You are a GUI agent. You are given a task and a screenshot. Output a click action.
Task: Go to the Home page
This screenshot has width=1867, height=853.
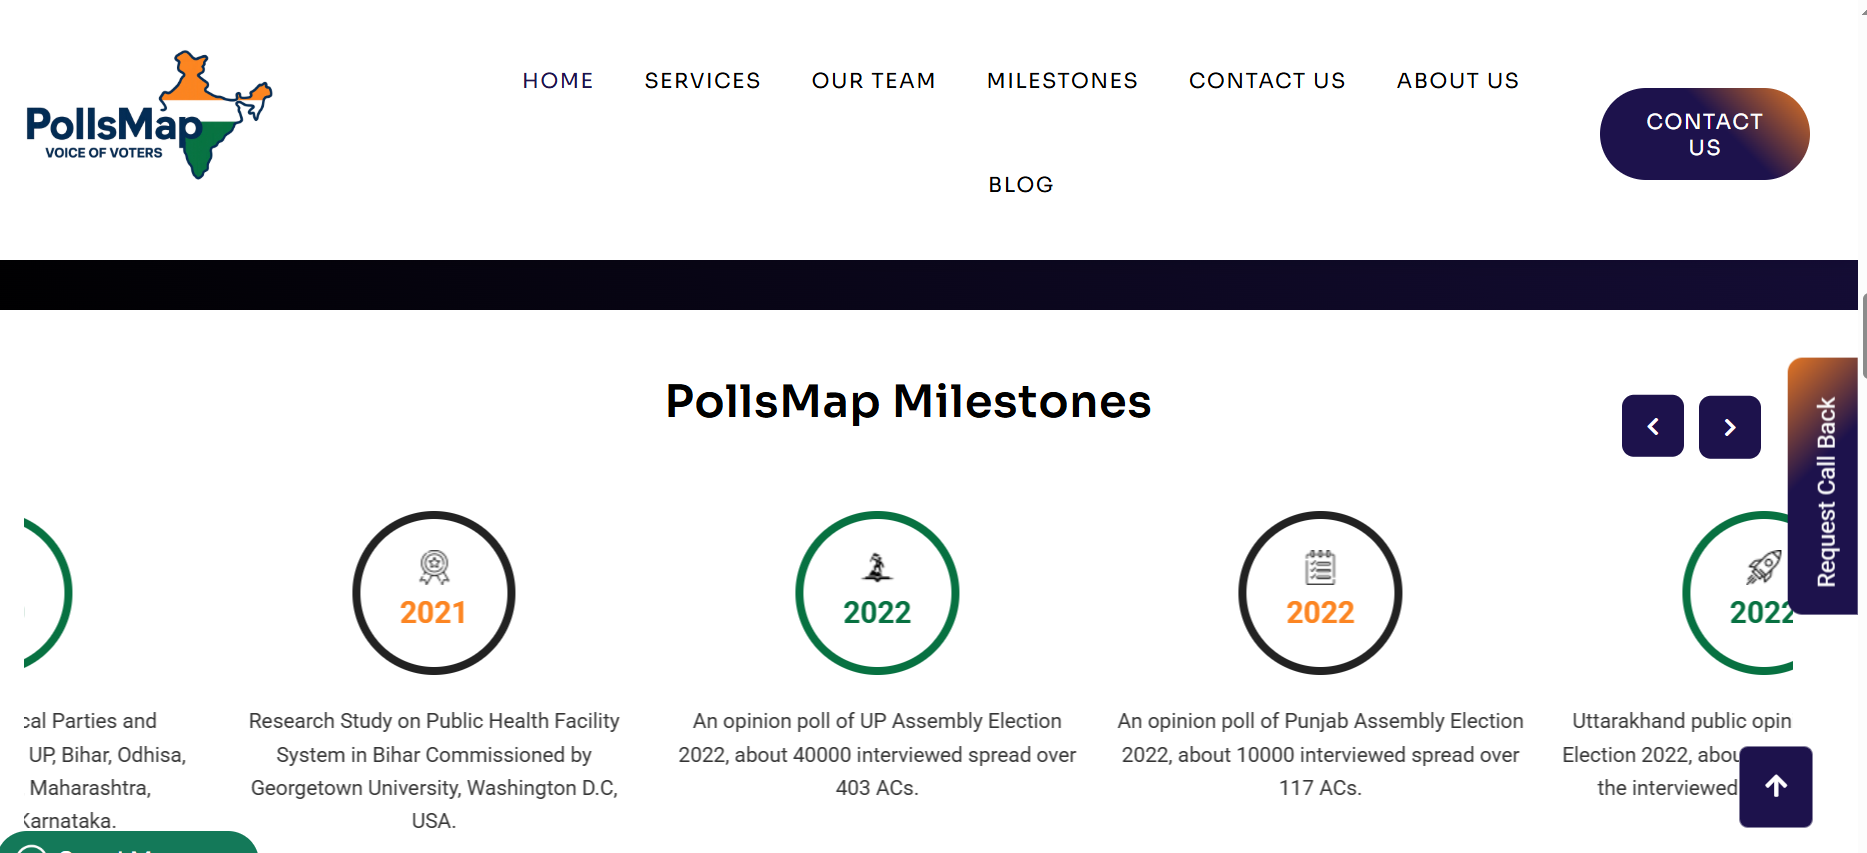click(x=558, y=80)
